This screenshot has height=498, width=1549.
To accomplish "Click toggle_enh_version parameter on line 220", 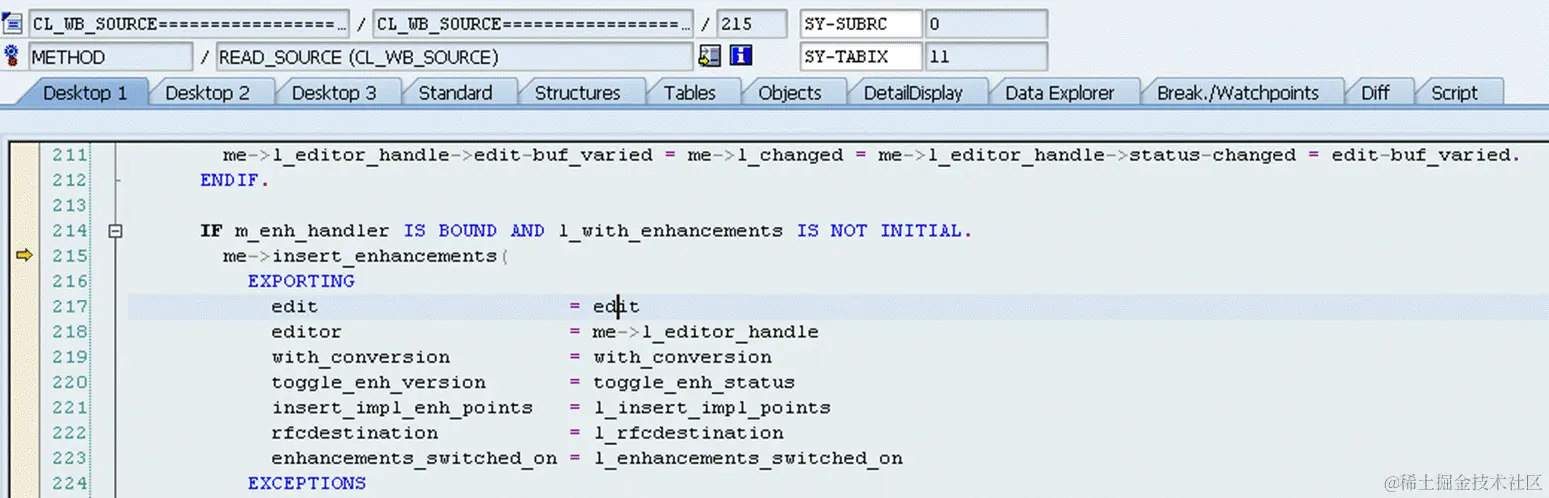I will point(378,382).
